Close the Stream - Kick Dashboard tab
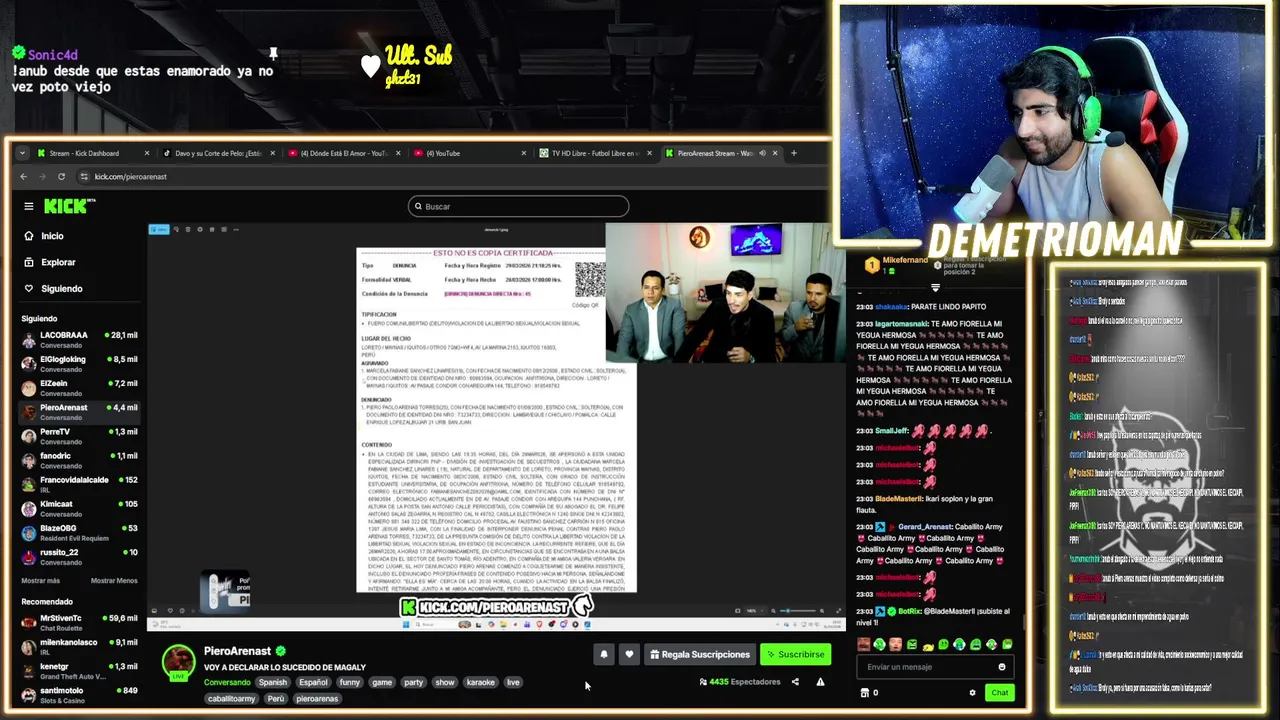Image resolution: width=1280 pixels, height=720 pixels. pos(147,153)
